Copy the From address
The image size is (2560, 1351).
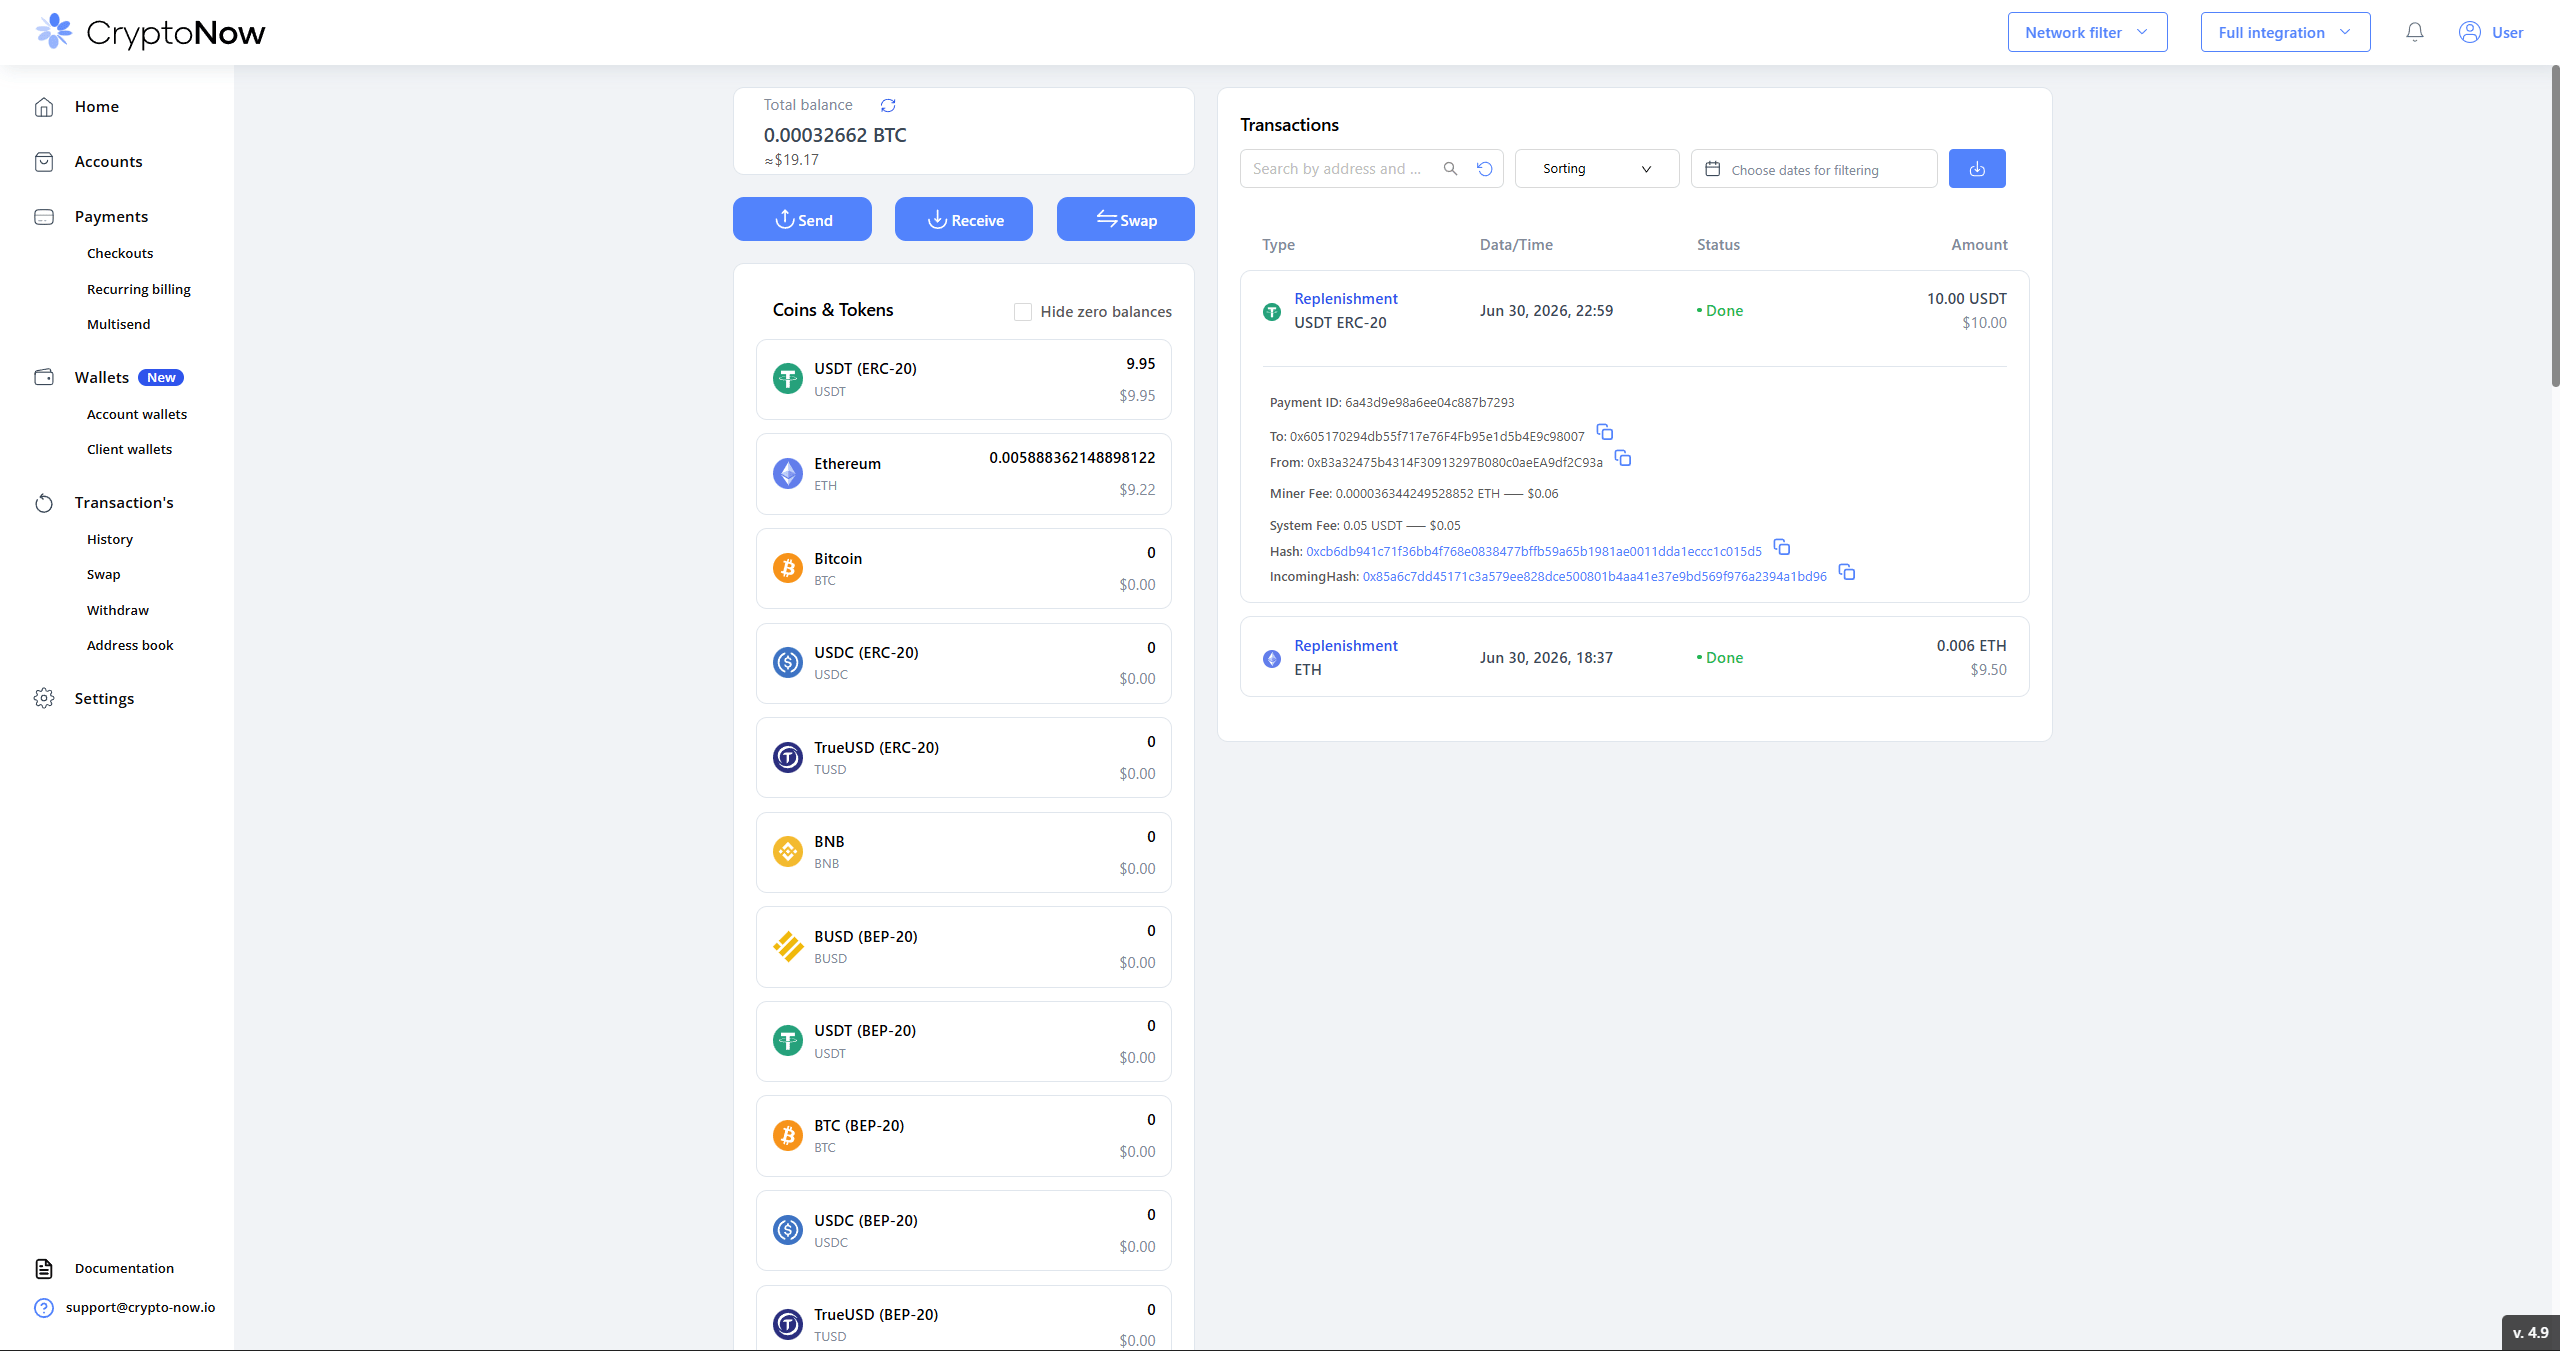coord(1623,458)
